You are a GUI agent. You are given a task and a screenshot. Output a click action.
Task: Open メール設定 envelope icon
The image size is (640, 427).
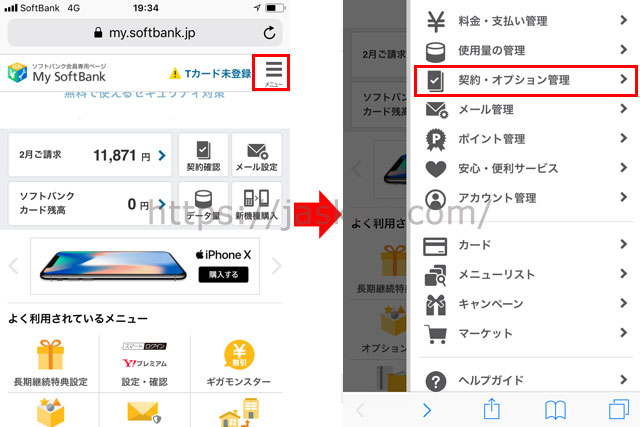(256, 155)
